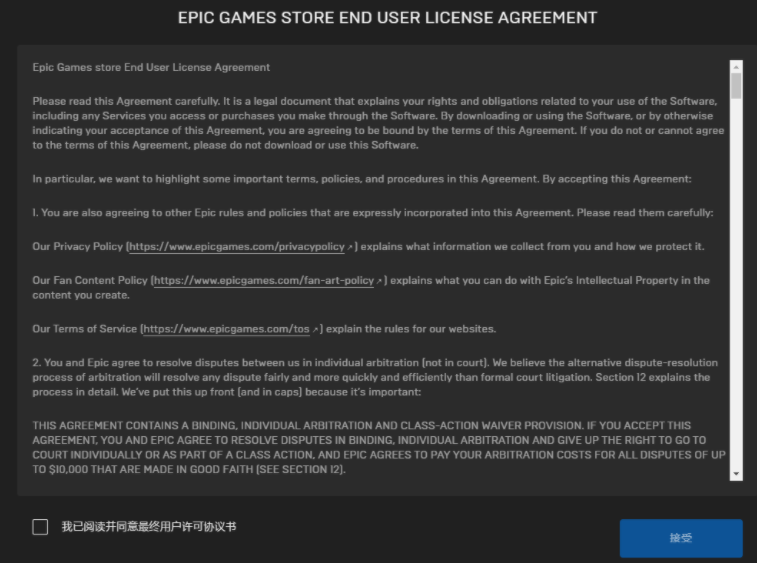Click the heading 'EPIC GAMES STORE END USER LICENSE AGREEMENT'
This screenshot has width=757, height=563.
click(387, 18)
